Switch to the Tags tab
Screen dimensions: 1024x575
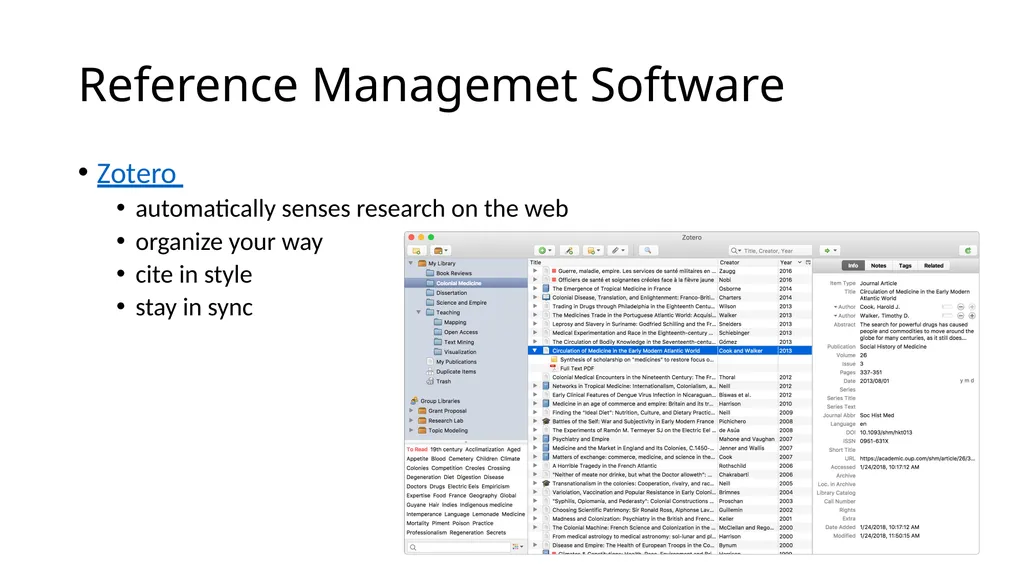[904, 266]
